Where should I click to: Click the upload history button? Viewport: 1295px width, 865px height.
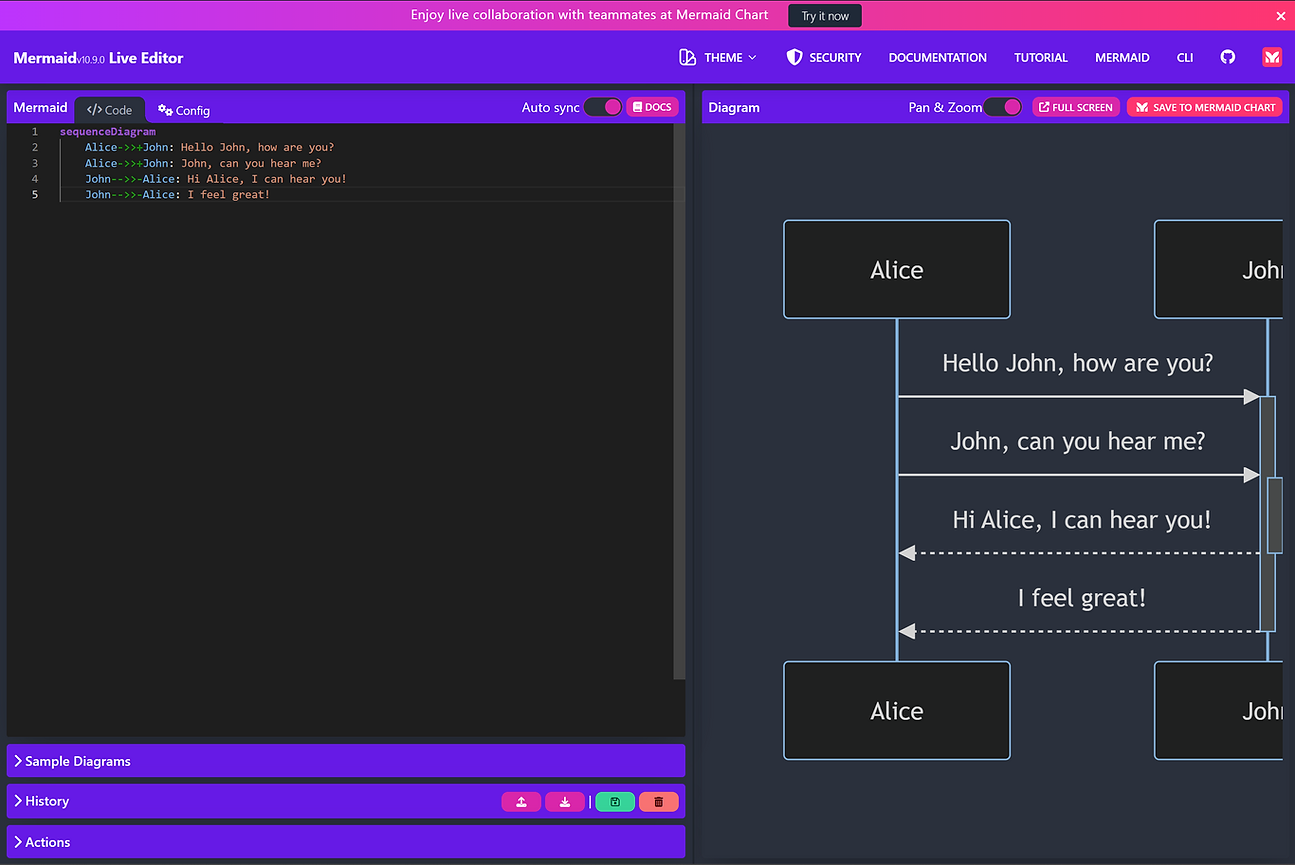pyautogui.click(x=521, y=802)
